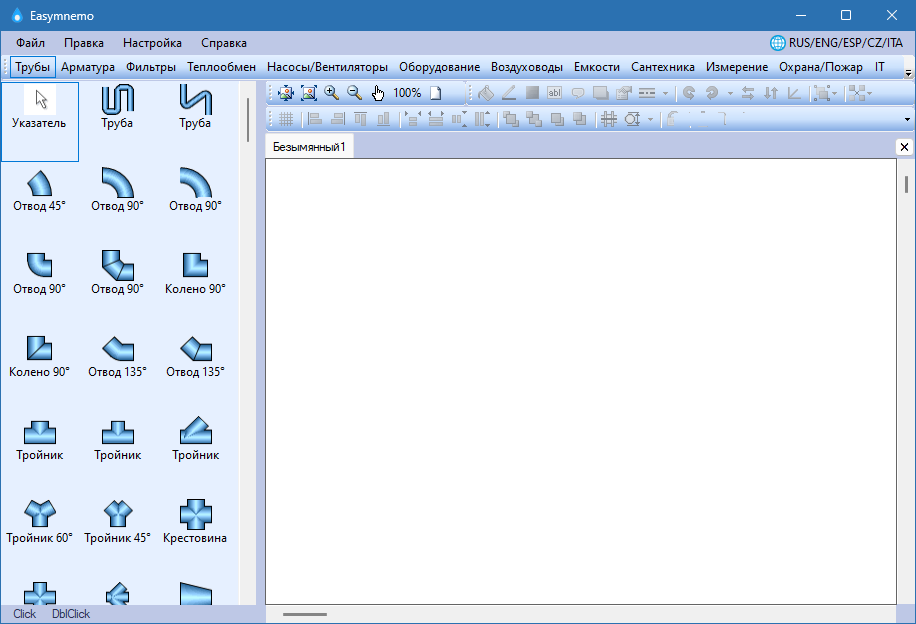Screen dimensions: 916x624
Task: Toggle the hand pan tool
Action: coord(378,93)
